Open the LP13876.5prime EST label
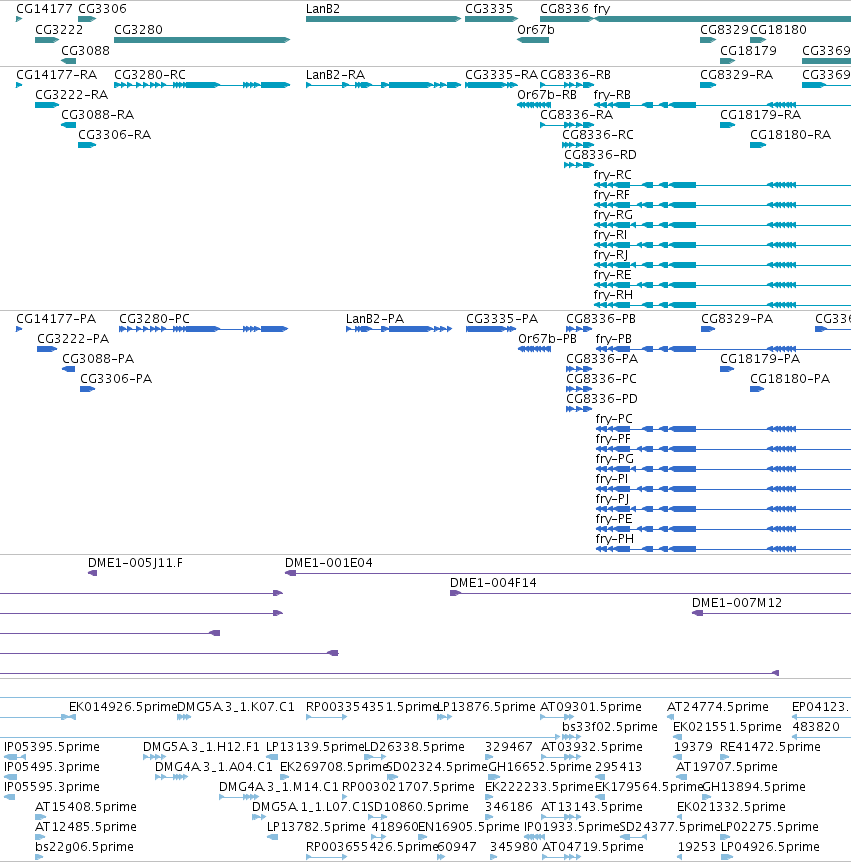Image resolution: width=851 pixels, height=862 pixels. click(x=486, y=706)
